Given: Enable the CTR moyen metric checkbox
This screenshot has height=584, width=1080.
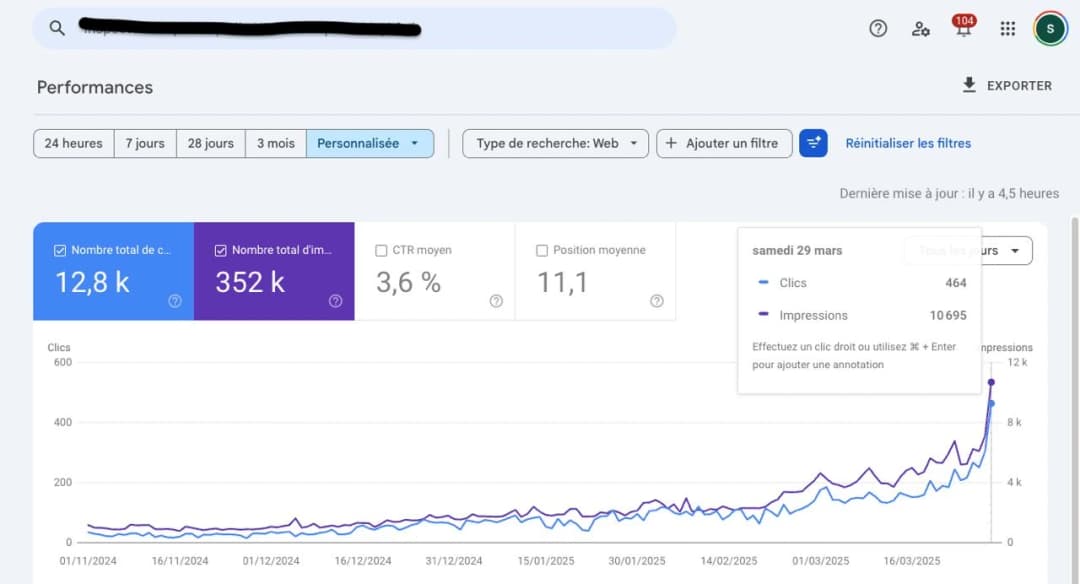Looking at the screenshot, I should click(382, 249).
